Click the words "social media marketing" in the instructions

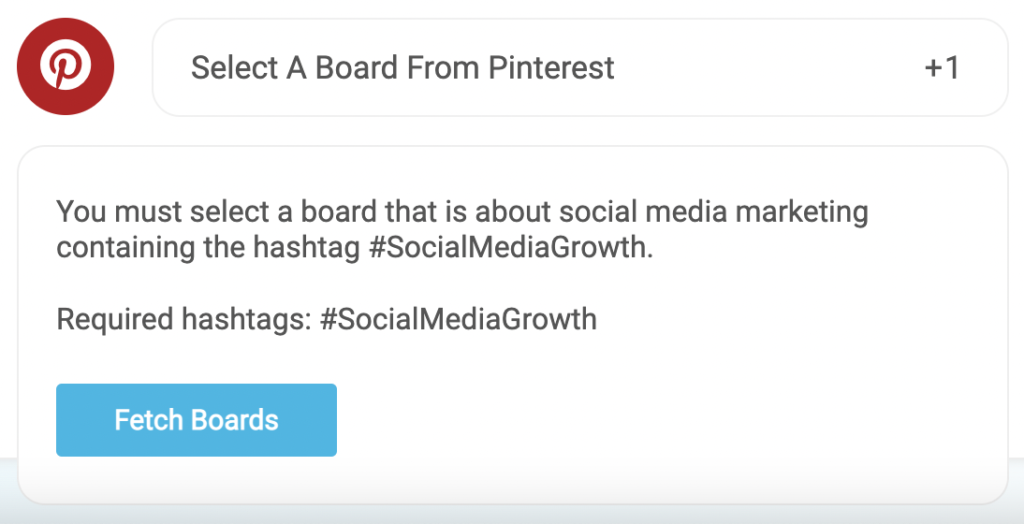714,212
